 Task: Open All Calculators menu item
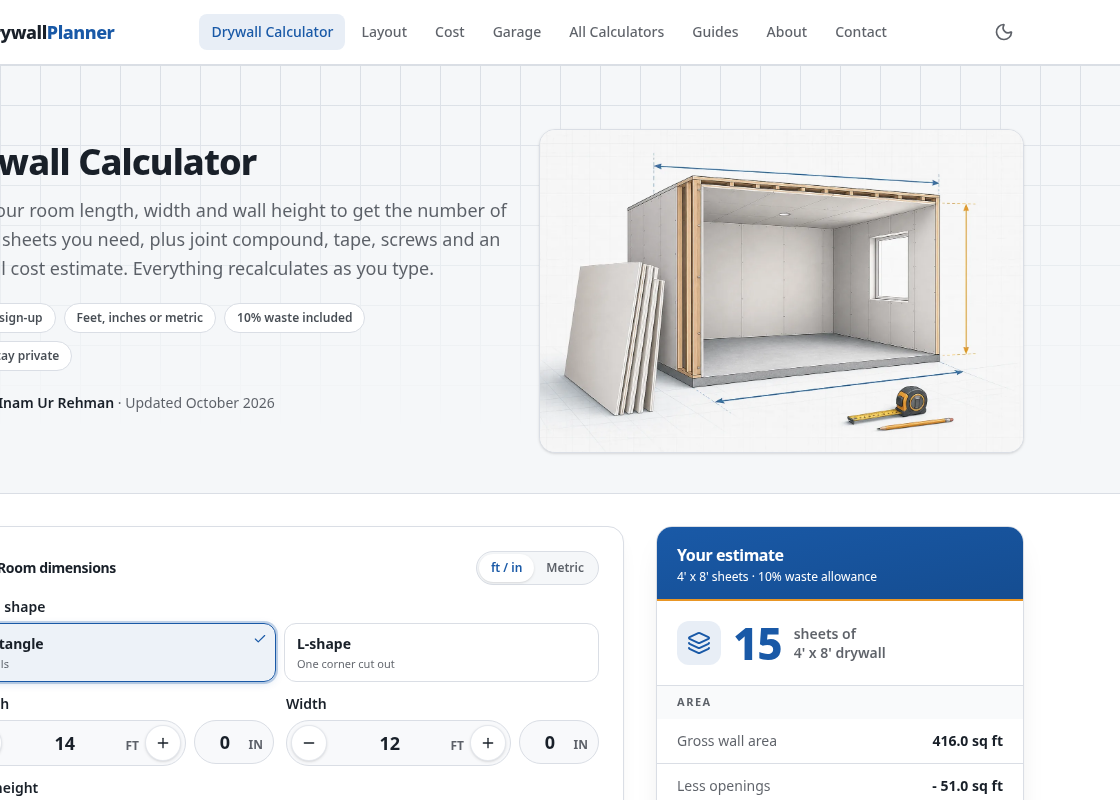click(616, 32)
